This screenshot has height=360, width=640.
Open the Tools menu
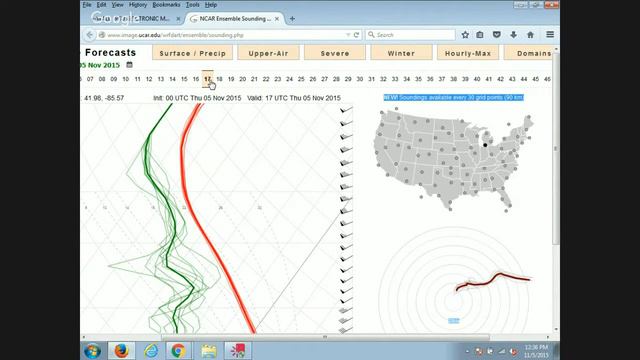pyautogui.click(x=192, y=5)
